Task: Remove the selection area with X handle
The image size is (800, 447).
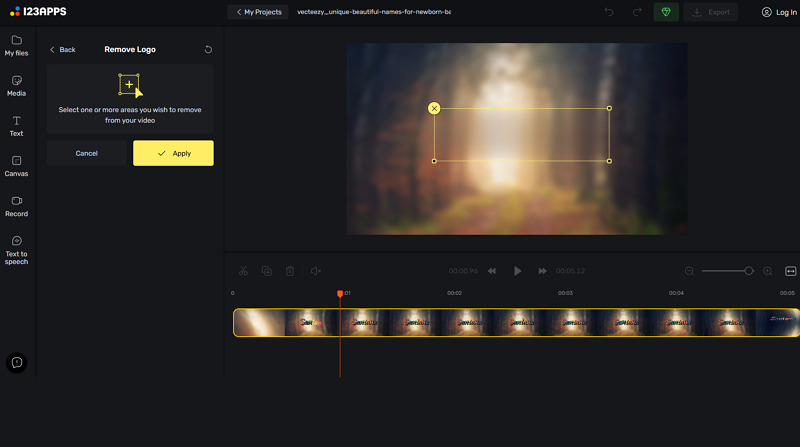Action: [x=434, y=108]
